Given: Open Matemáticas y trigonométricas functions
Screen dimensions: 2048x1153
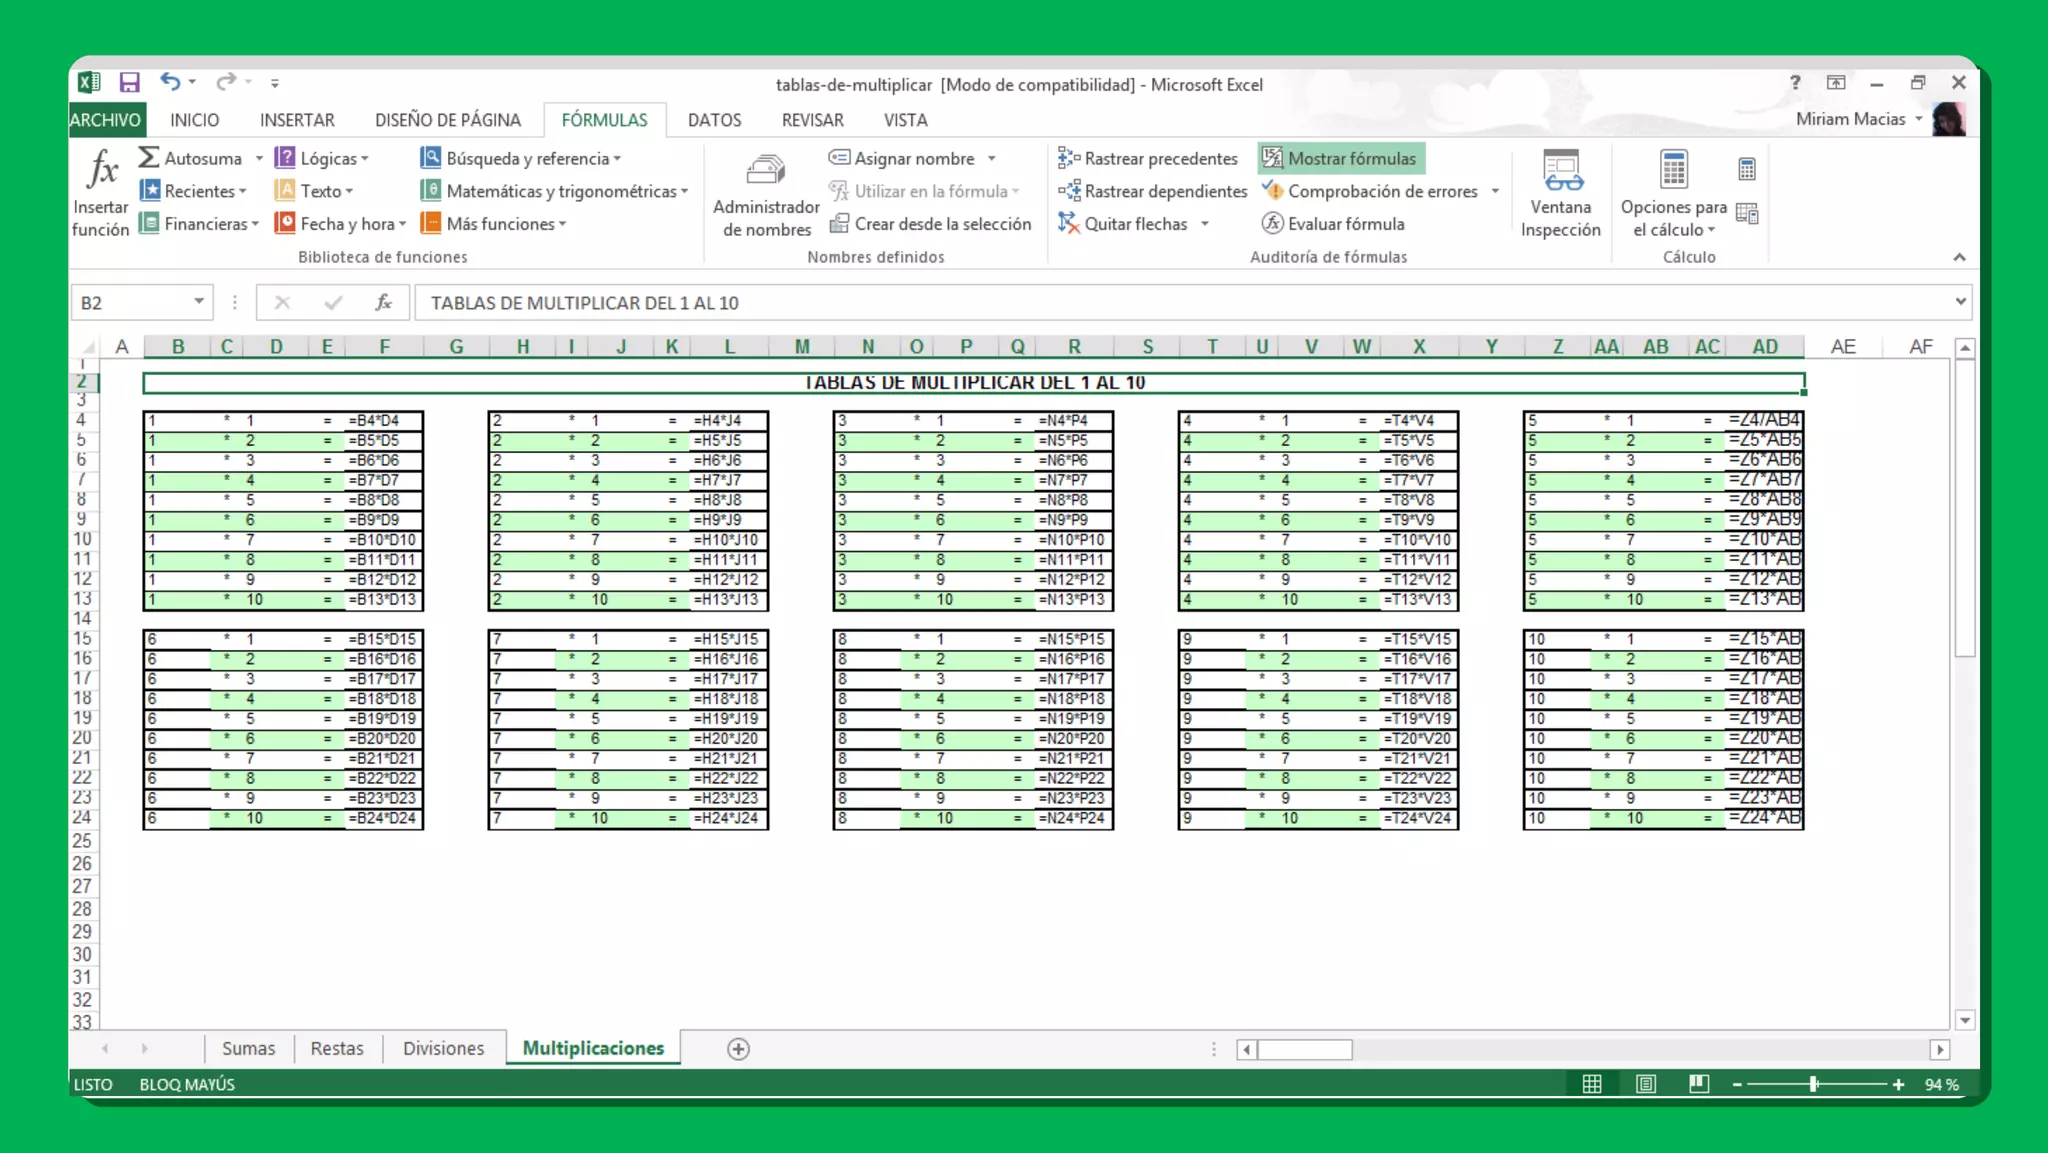Looking at the screenshot, I should pos(555,191).
